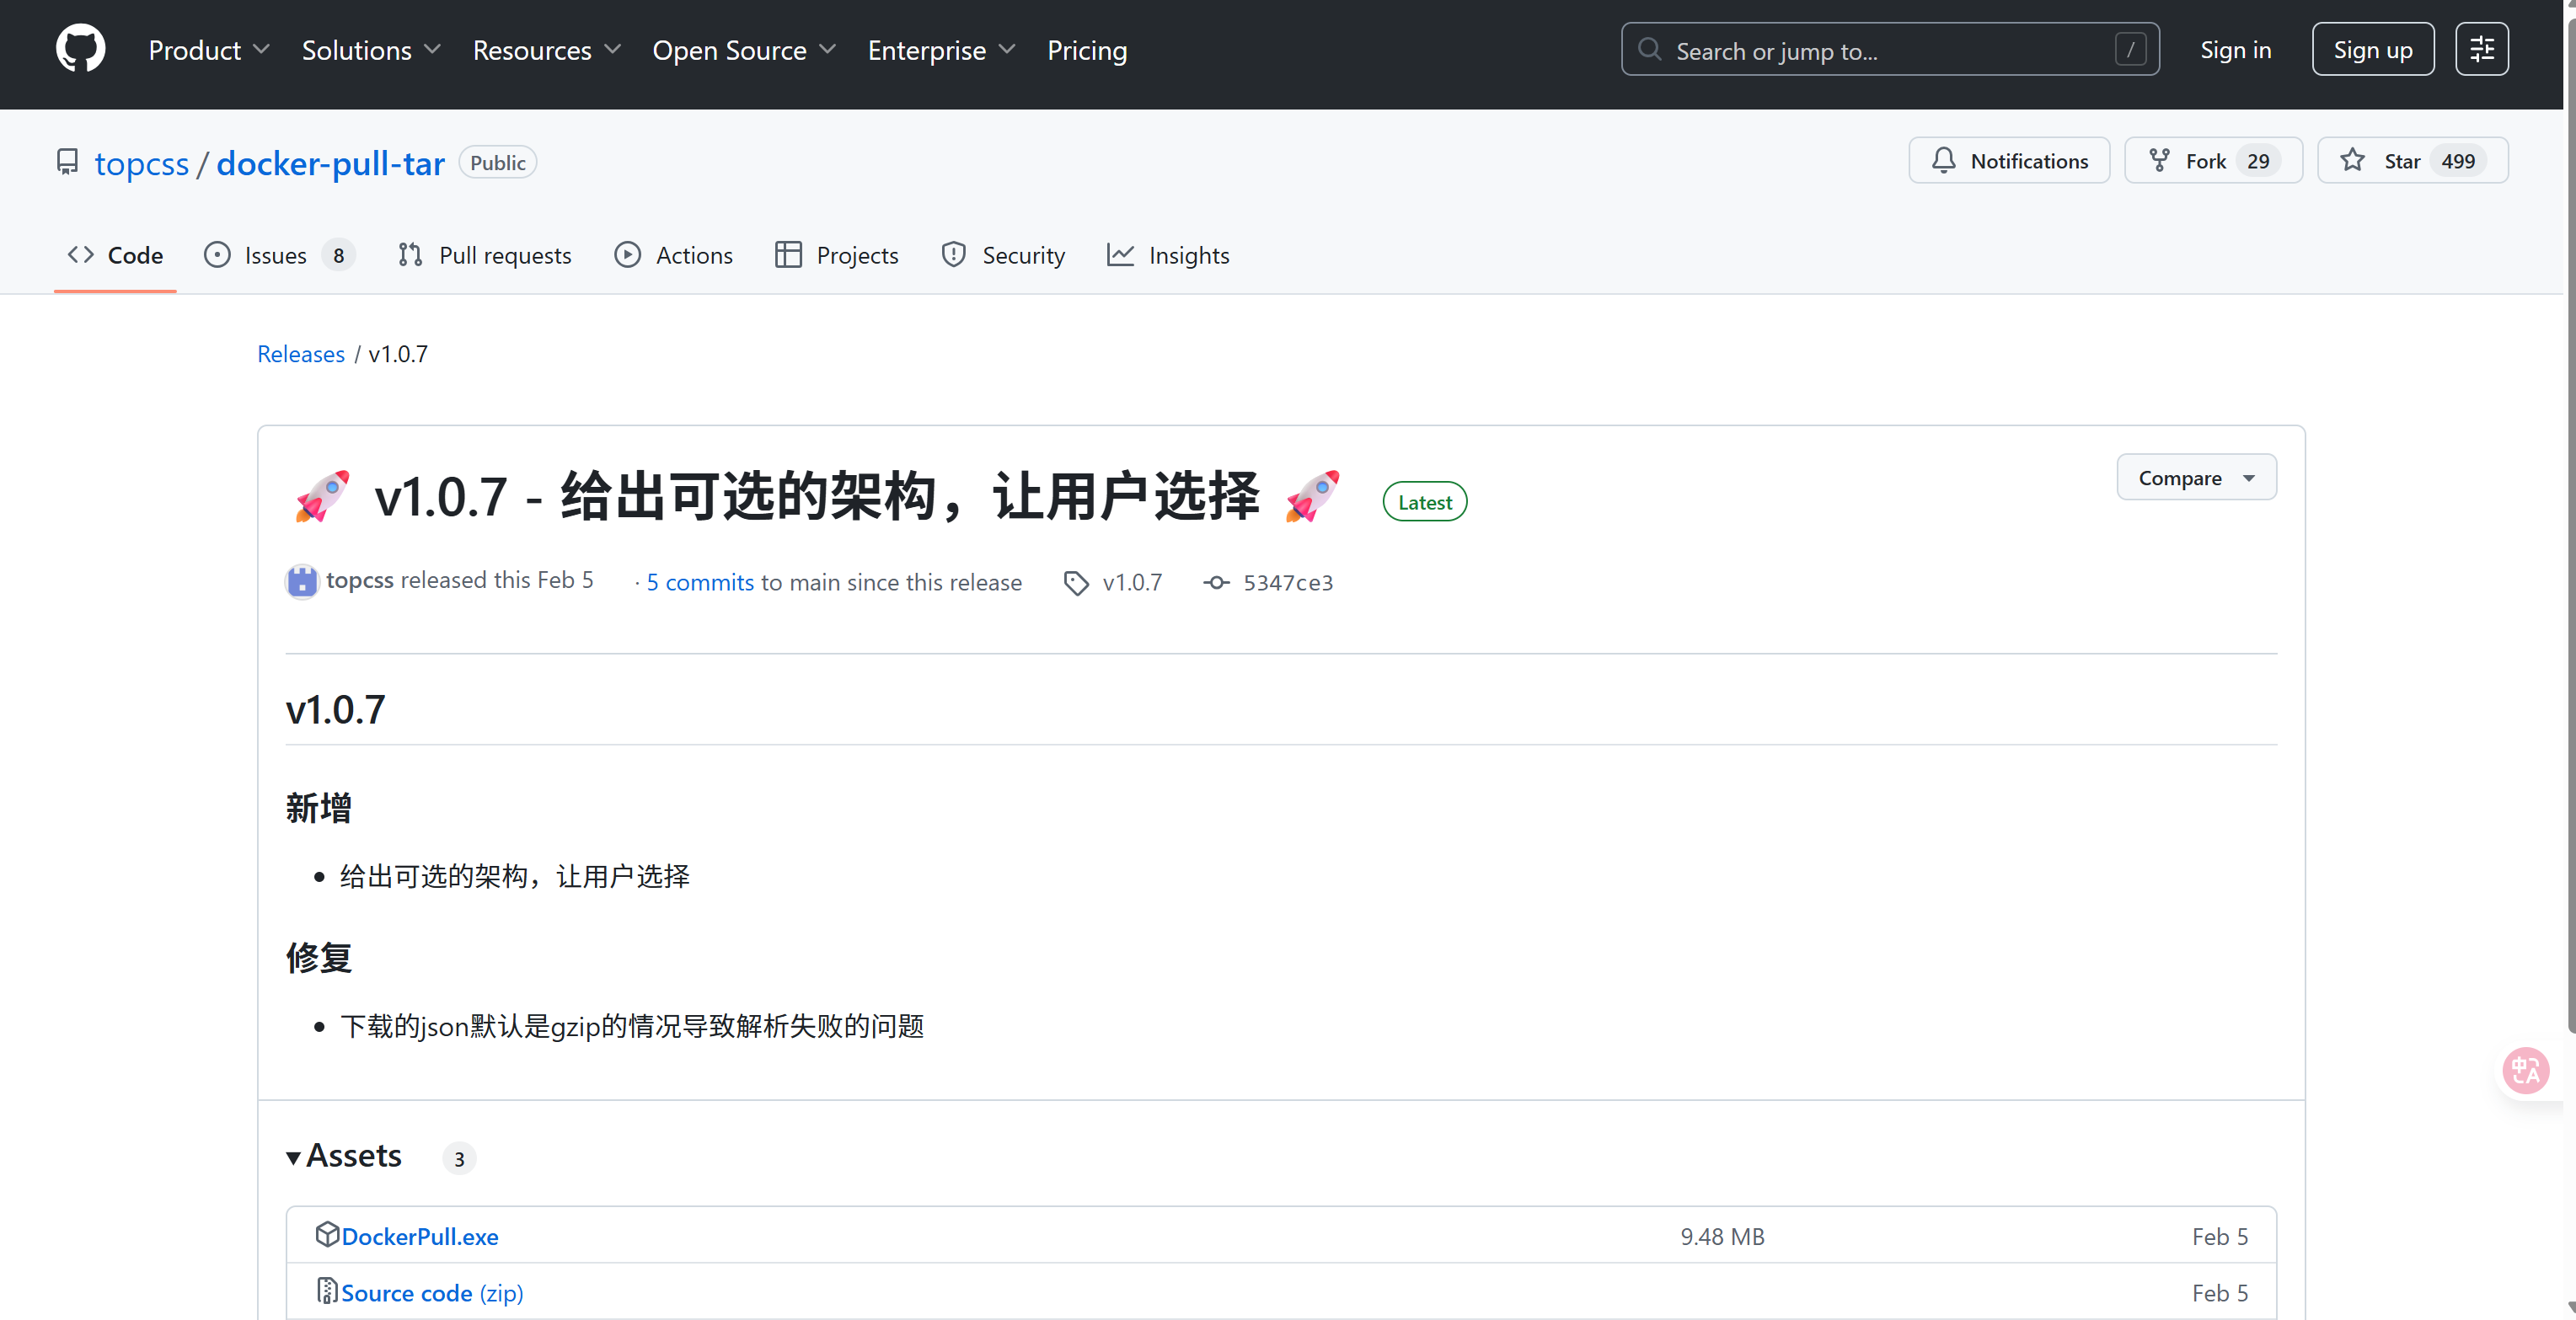Screen dimensions: 2576x1320
Task: Click the translate floating icon at right edge
Action: 2525,1071
